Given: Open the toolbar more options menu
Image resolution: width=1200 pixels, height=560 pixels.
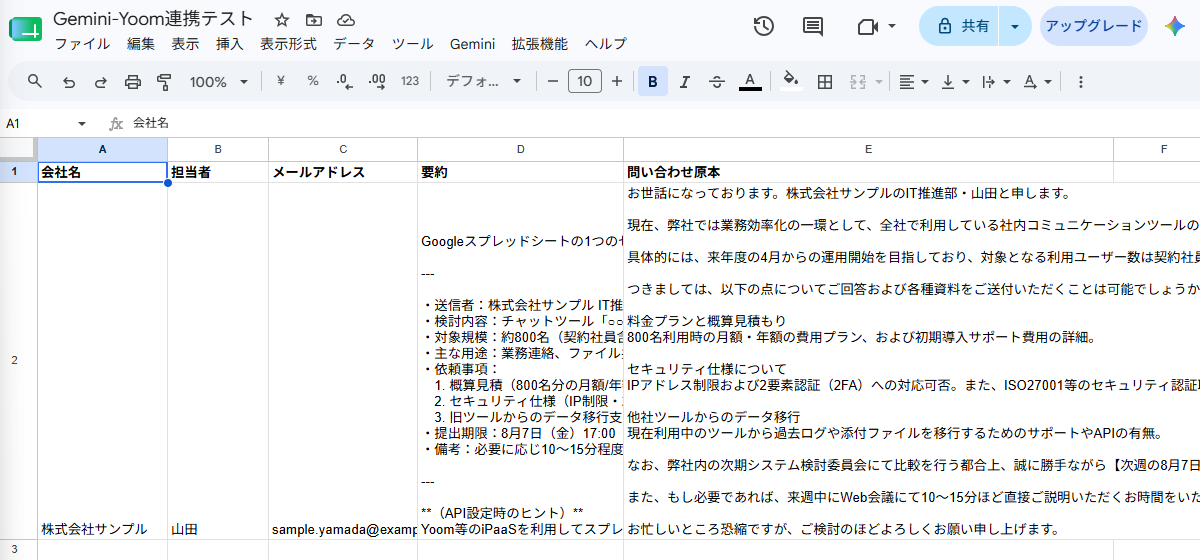Looking at the screenshot, I should [1080, 82].
